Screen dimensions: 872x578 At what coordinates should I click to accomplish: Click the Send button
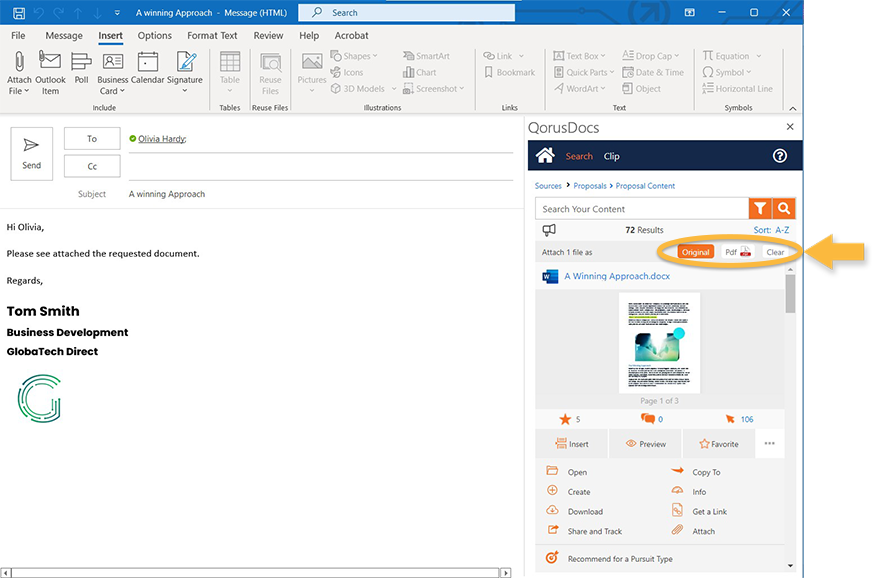click(x=30, y=152)
